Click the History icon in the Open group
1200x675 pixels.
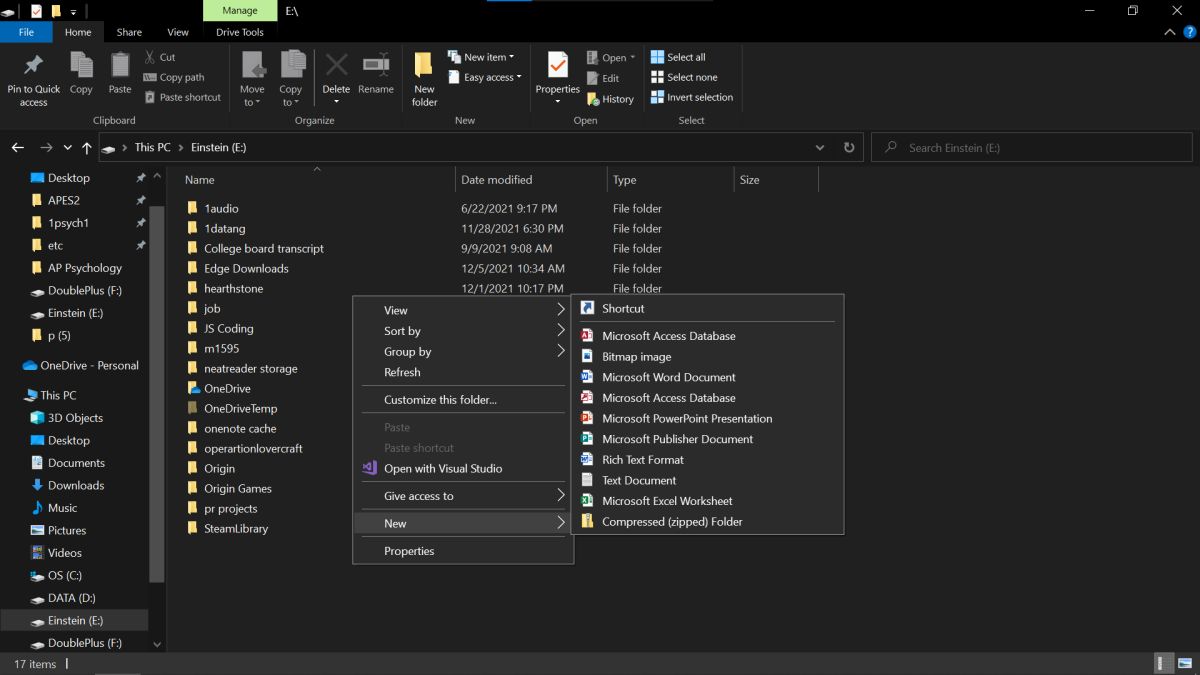tap(610, 98)
